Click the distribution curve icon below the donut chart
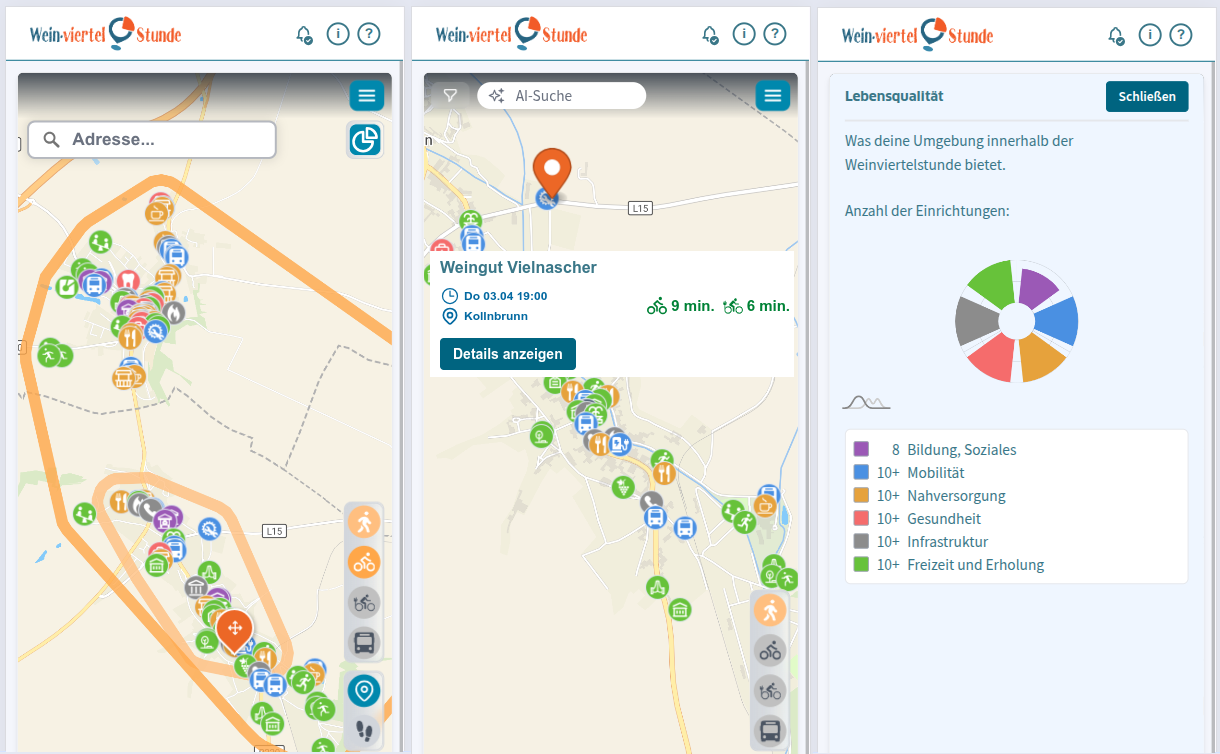Image resolution: width=1220 pixels, height=754 pixels. [866, 403]
